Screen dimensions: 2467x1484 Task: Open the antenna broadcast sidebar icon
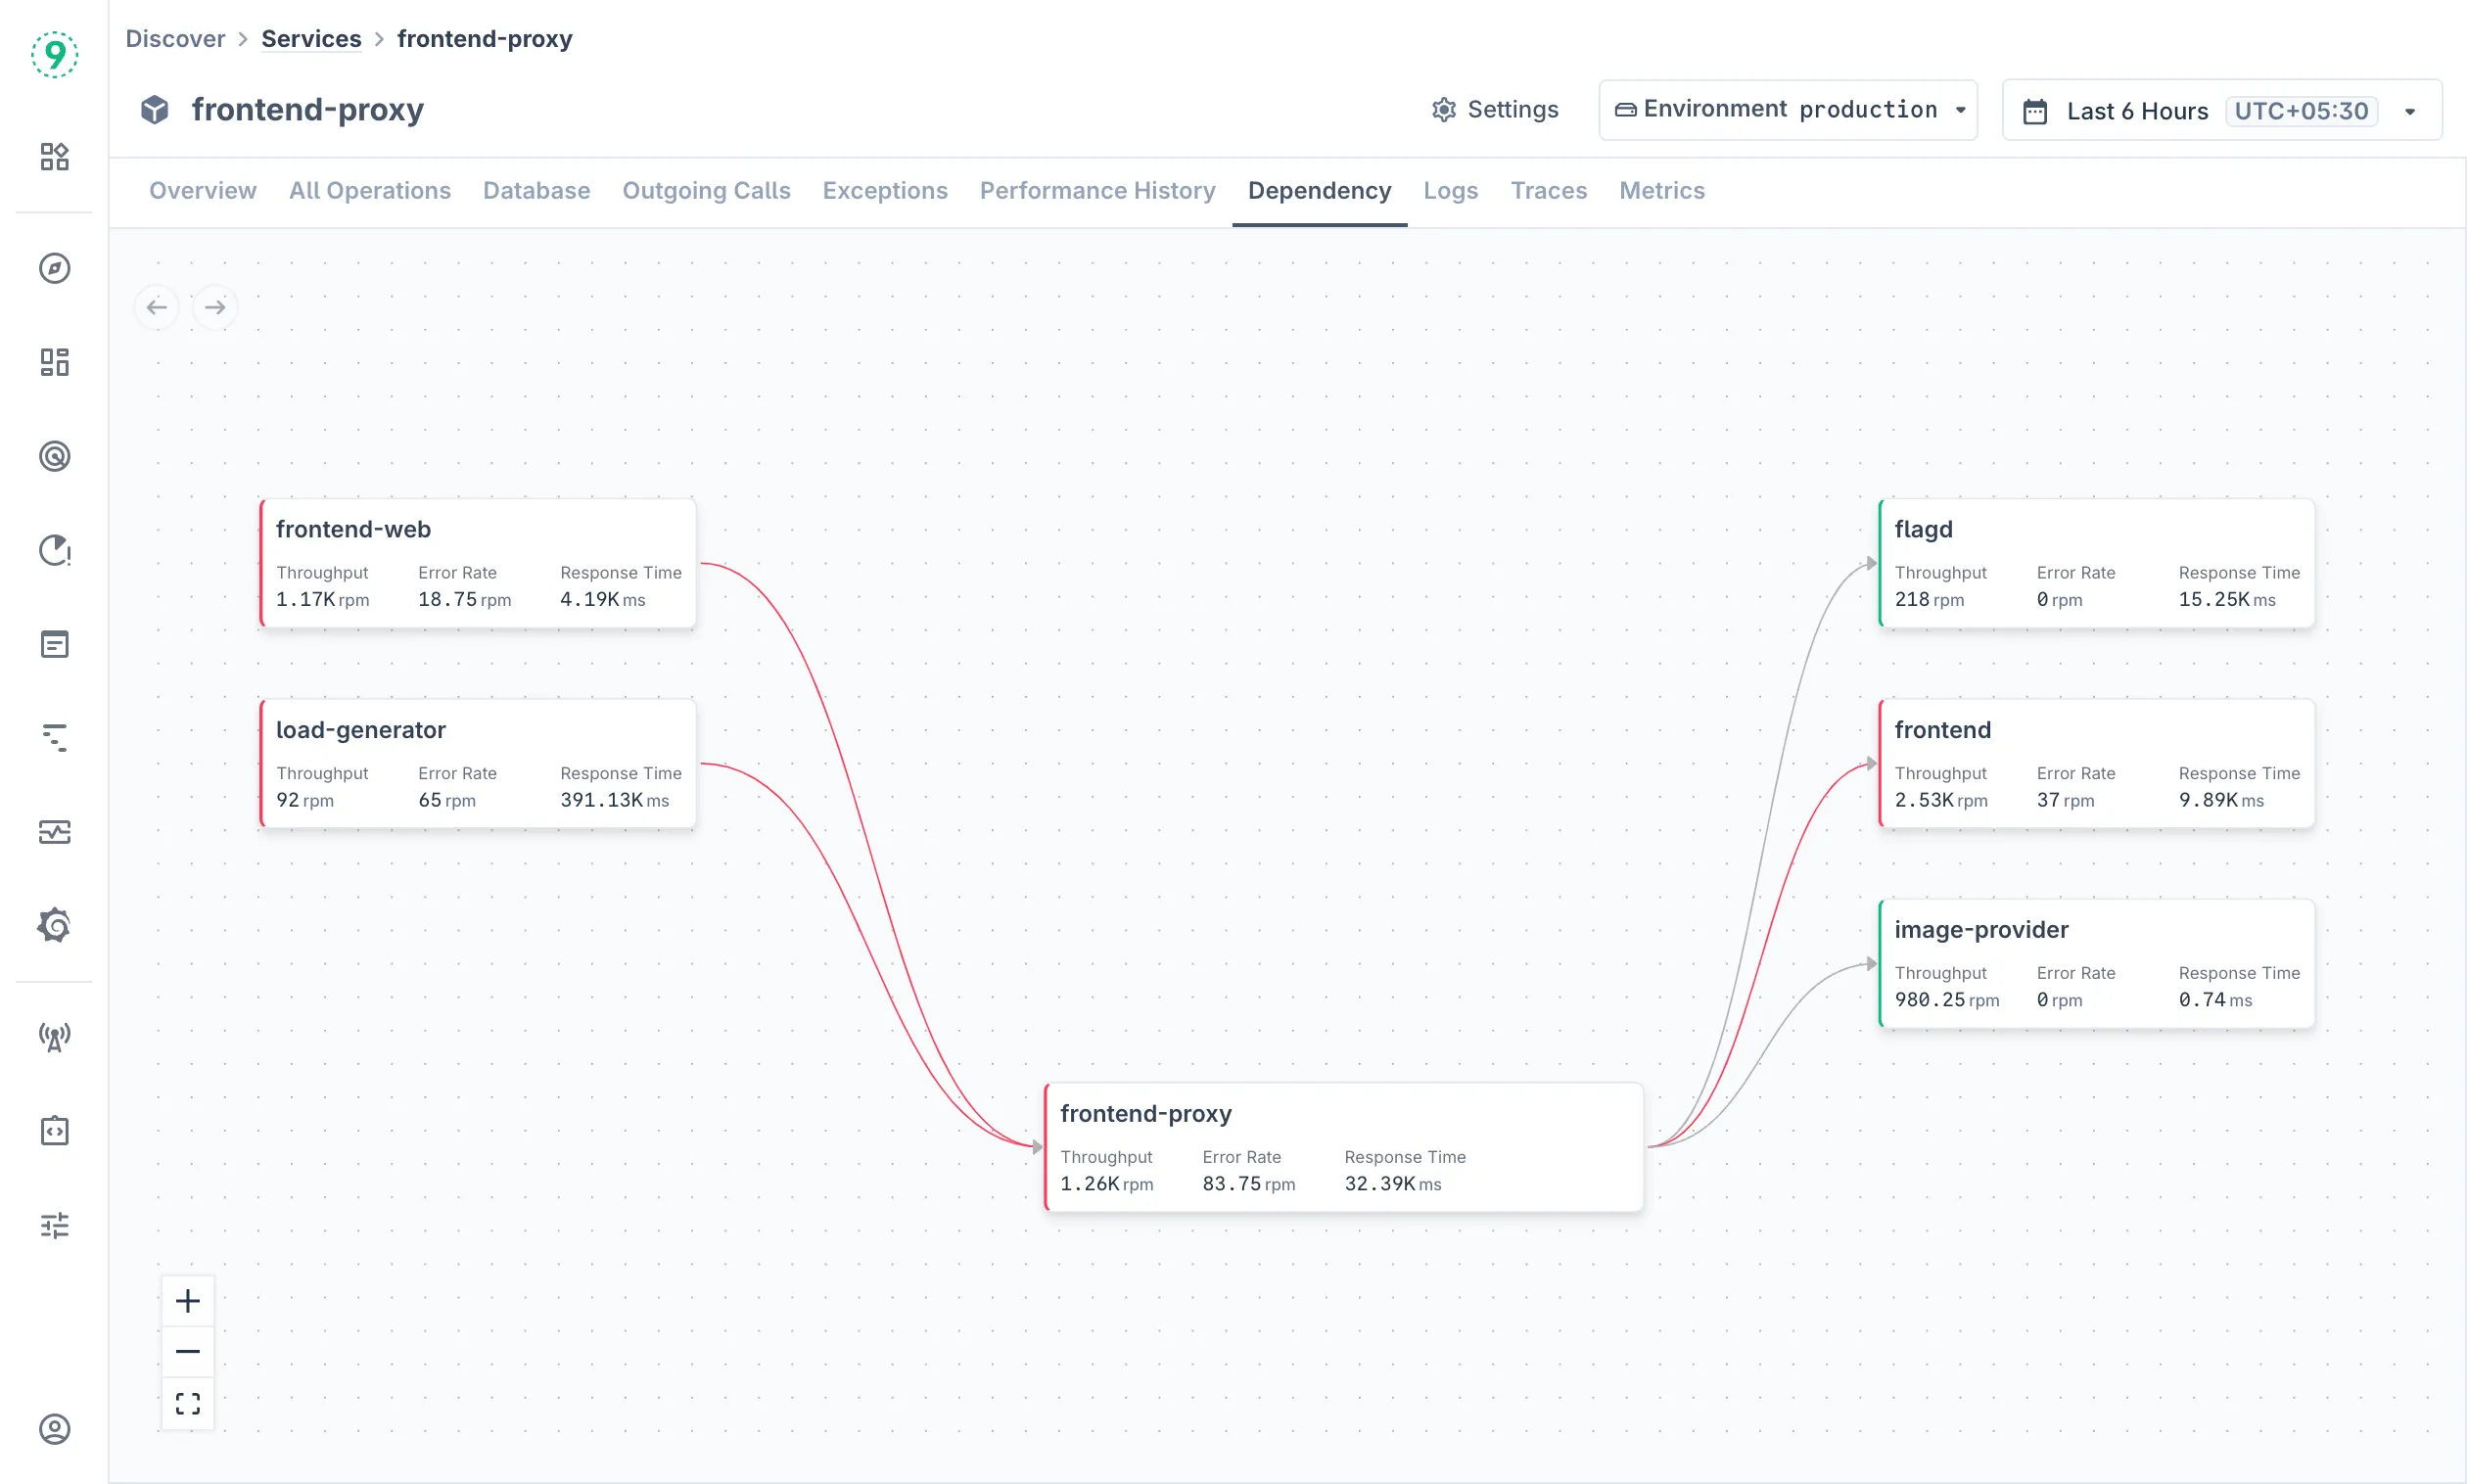(54, 1037)
